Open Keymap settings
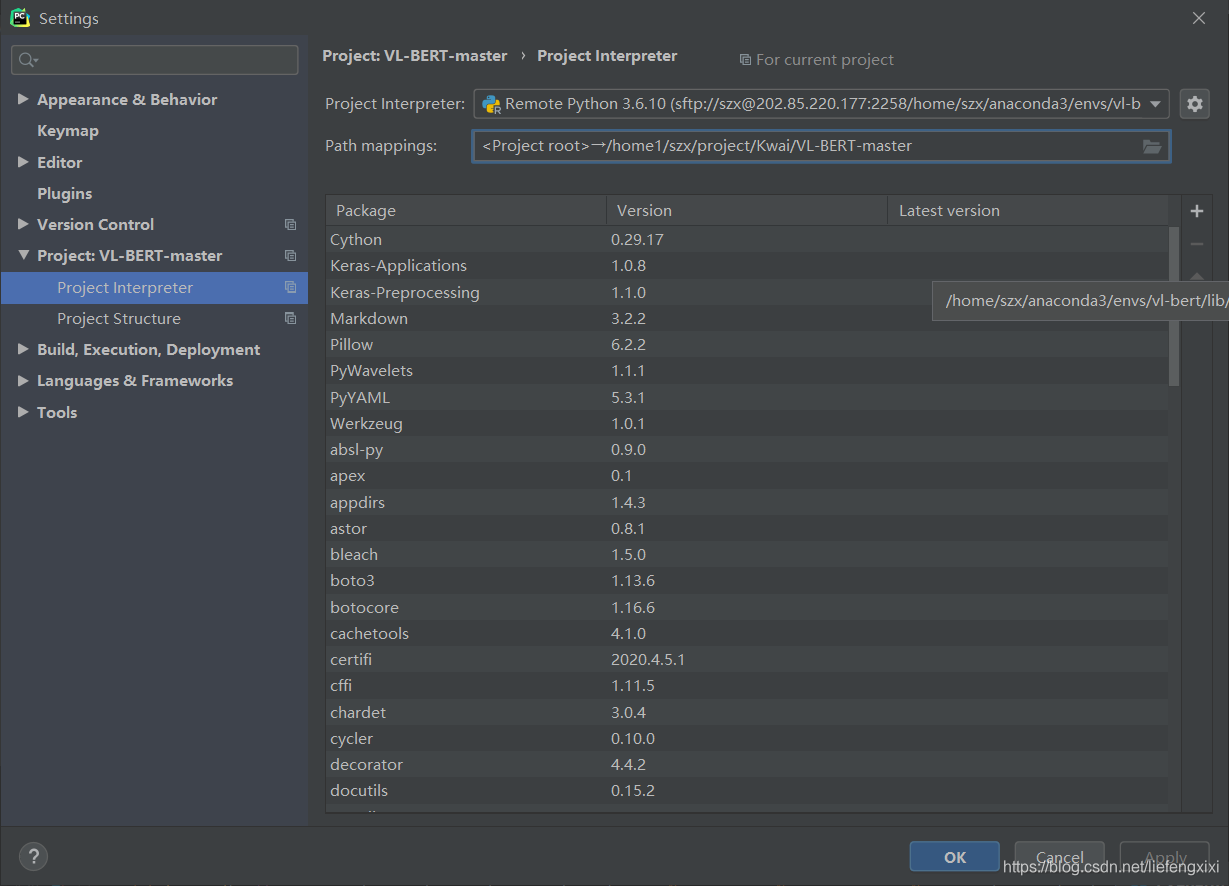The image size is (1229, 886). [68, 131]
